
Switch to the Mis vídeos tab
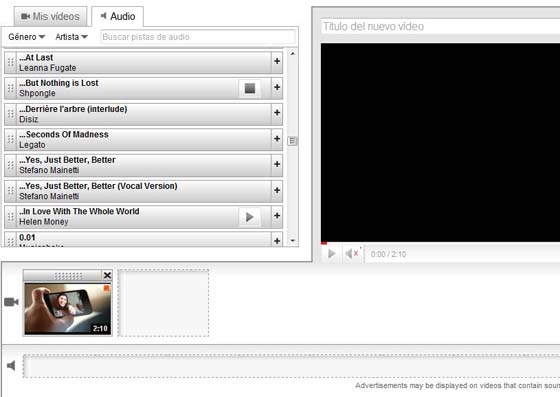pyautogui.click(x=50, y=16)
